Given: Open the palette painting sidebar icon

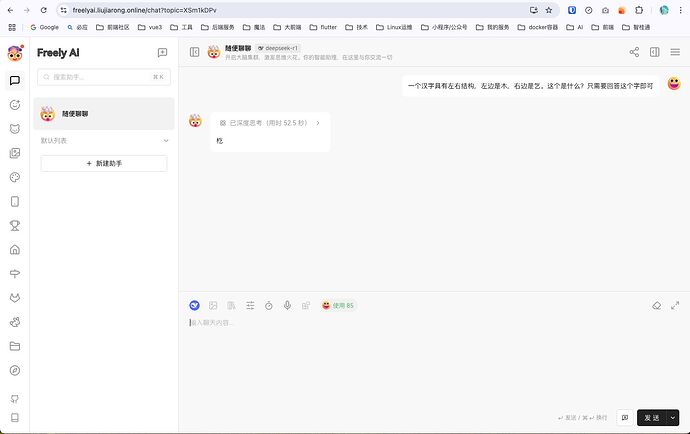Looking at the screenshot, I should tap(15, 177).
